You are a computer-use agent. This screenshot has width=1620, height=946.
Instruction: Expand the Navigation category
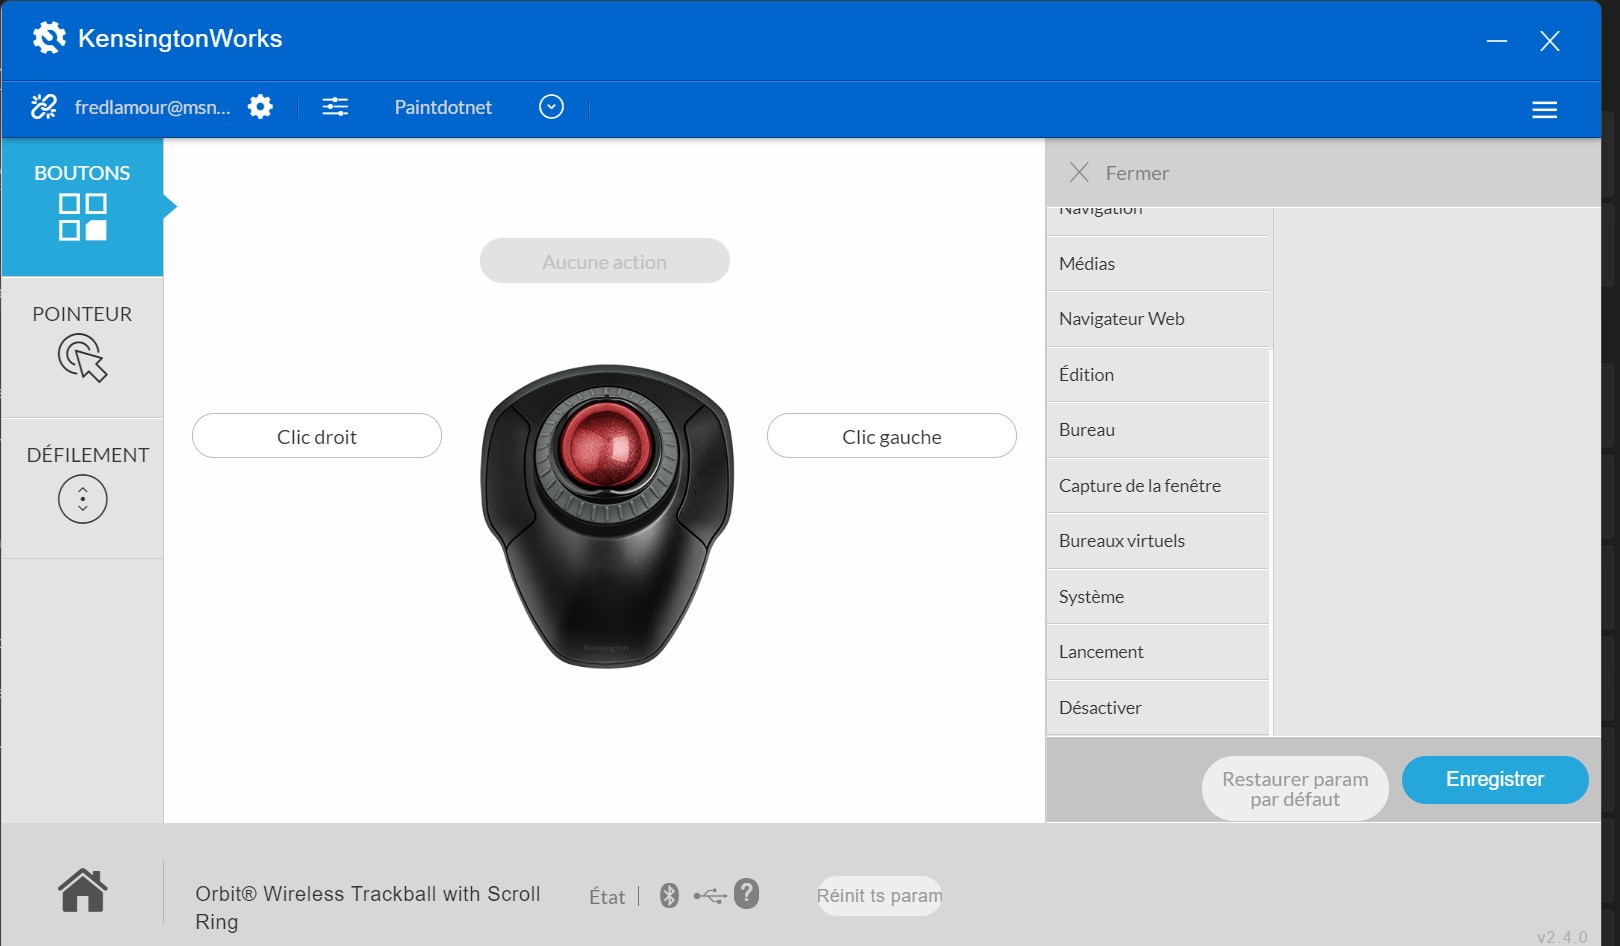pos(1158,220)
